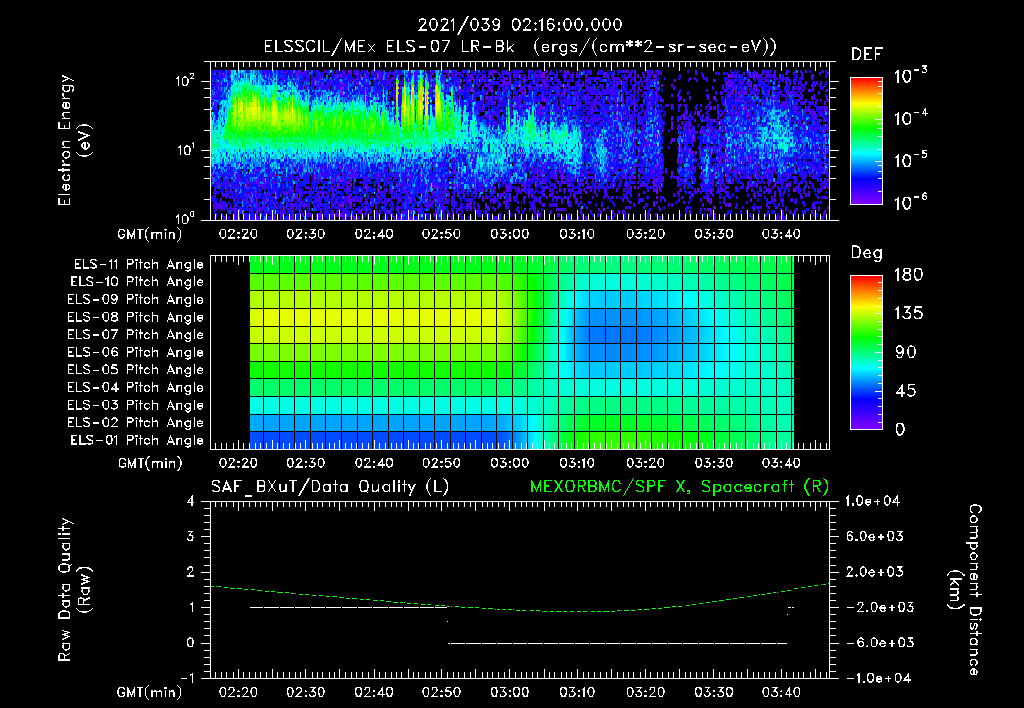Click the SAF_BXuT/Data Quality (L) label
The image size is (1024, 708).
[330, 487]
